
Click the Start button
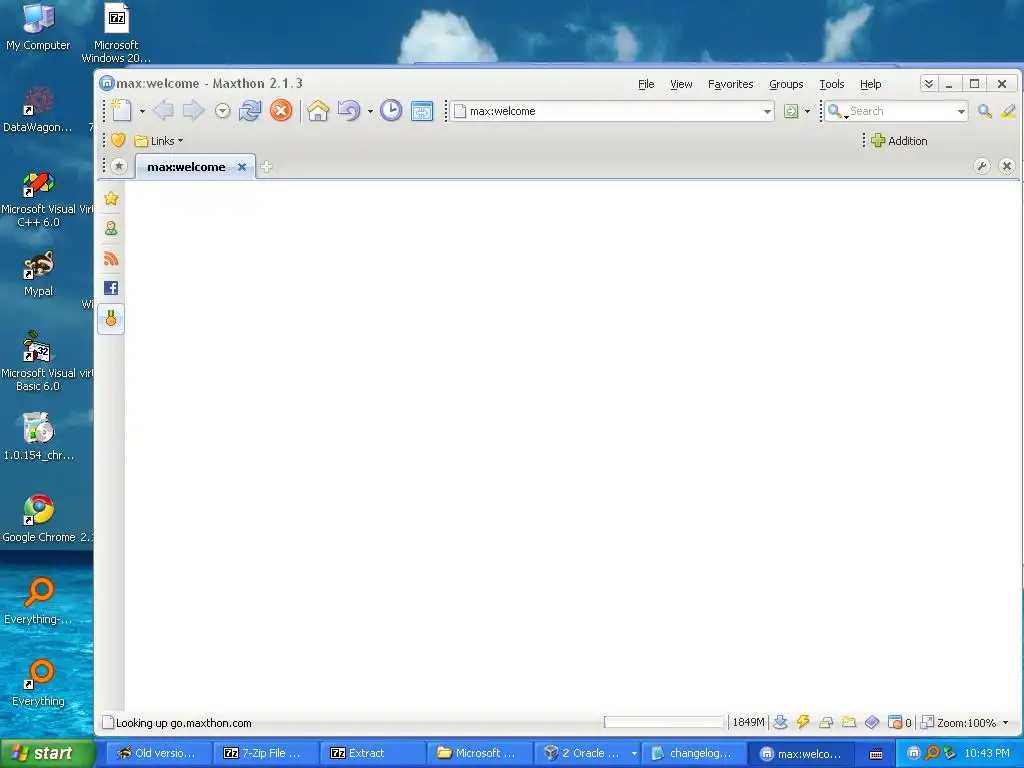click(x=47, y=753)
